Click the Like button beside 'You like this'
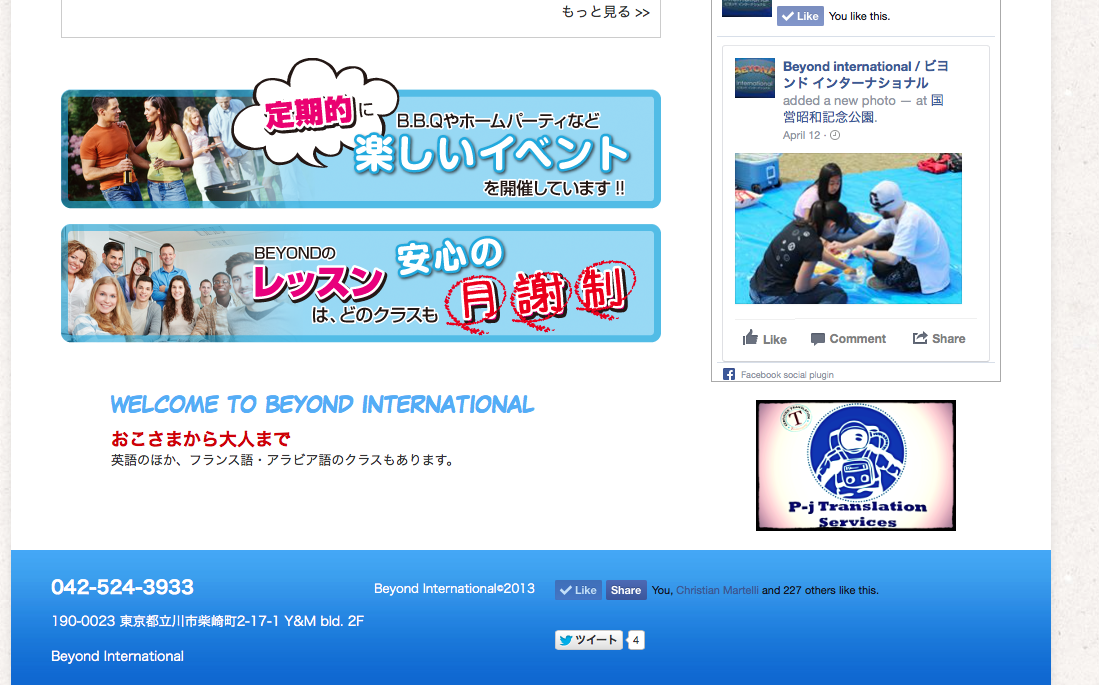 point(800,16)
